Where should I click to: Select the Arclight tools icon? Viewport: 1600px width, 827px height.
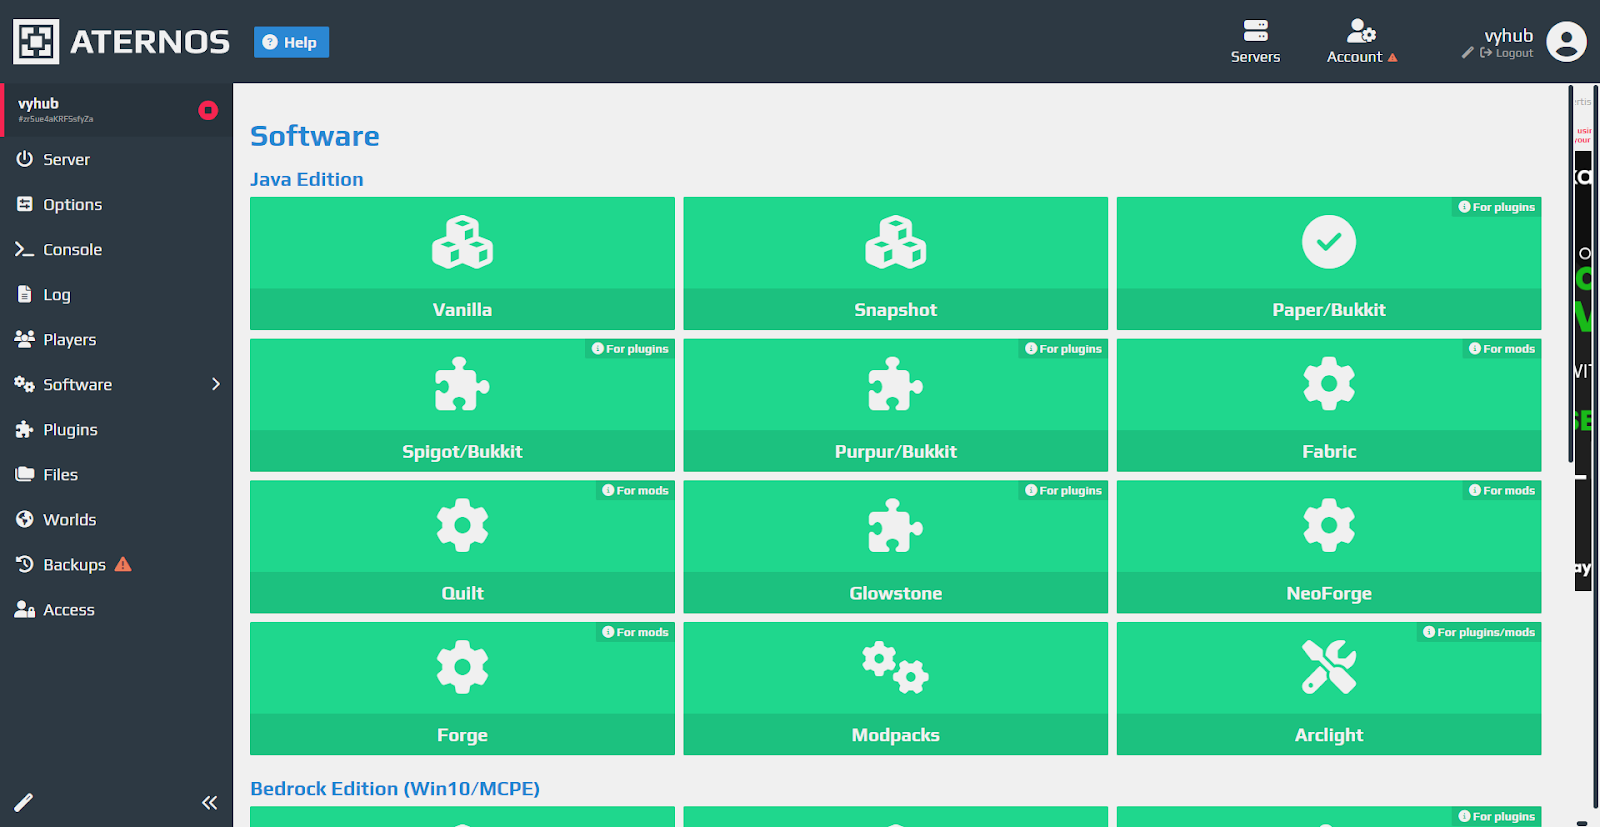pos(1329,667)
